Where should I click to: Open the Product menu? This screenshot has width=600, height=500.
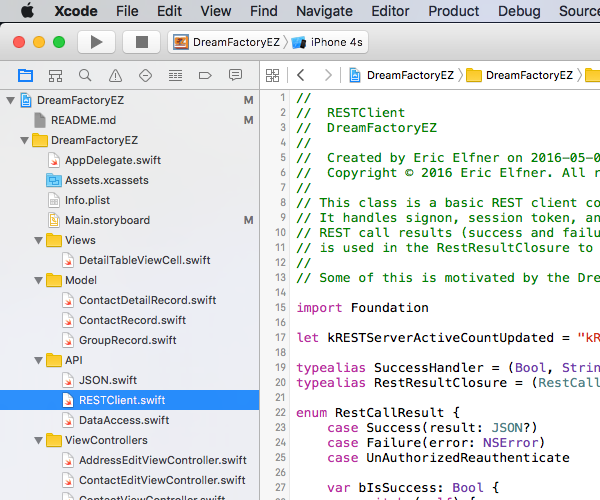[x=453, y=11]
